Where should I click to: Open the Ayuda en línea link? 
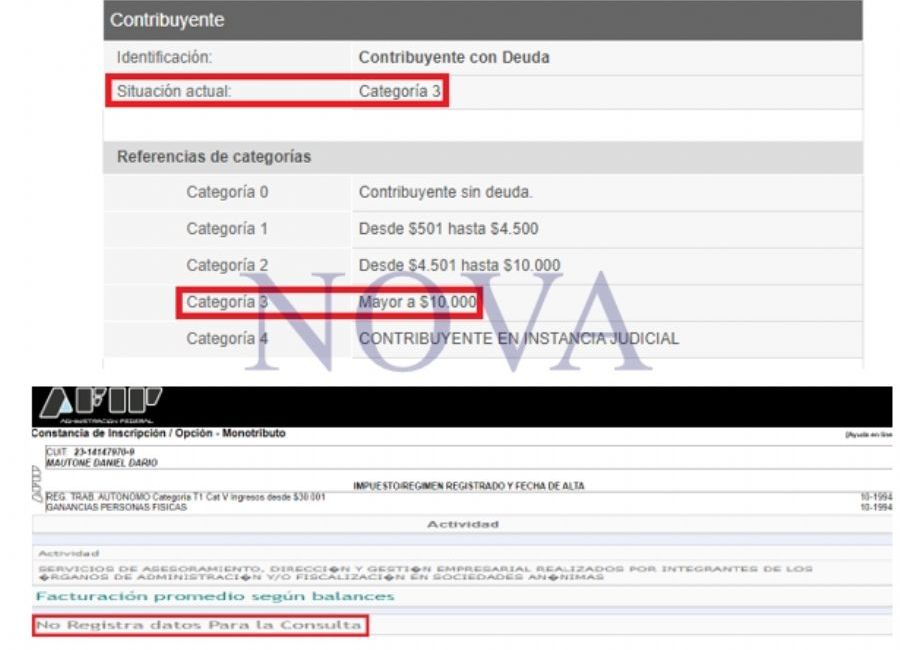tap(868, 435)
